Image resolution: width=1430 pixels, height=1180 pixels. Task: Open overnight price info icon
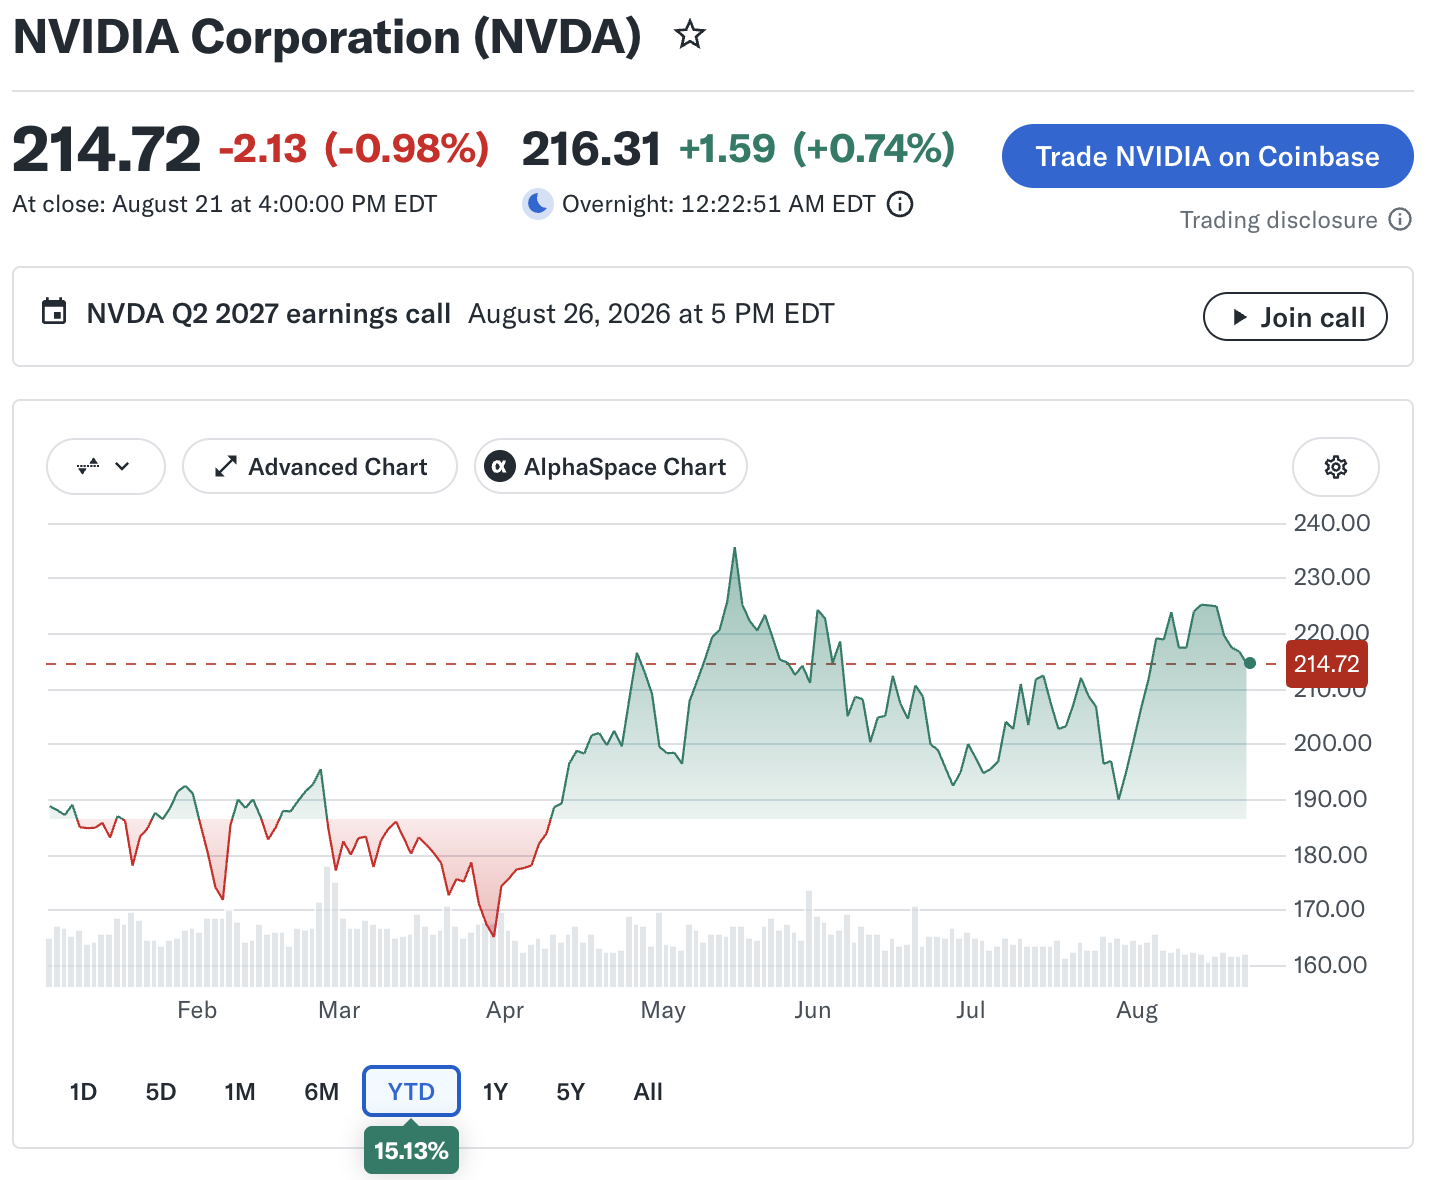coord(900,205)
